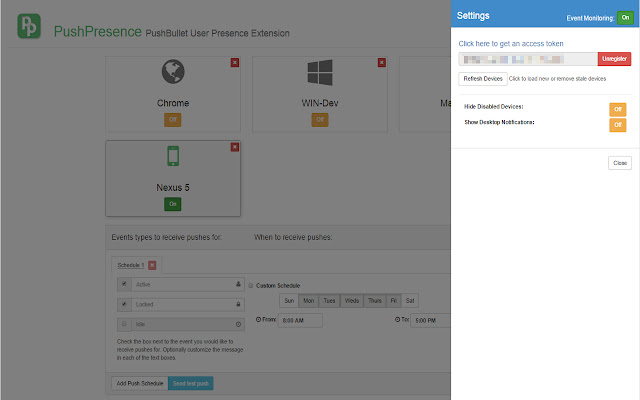The width and height of the screenshot is (640, 400).
Task: Enable Show Desktop Notifications switch
Action: click(618, 124)
